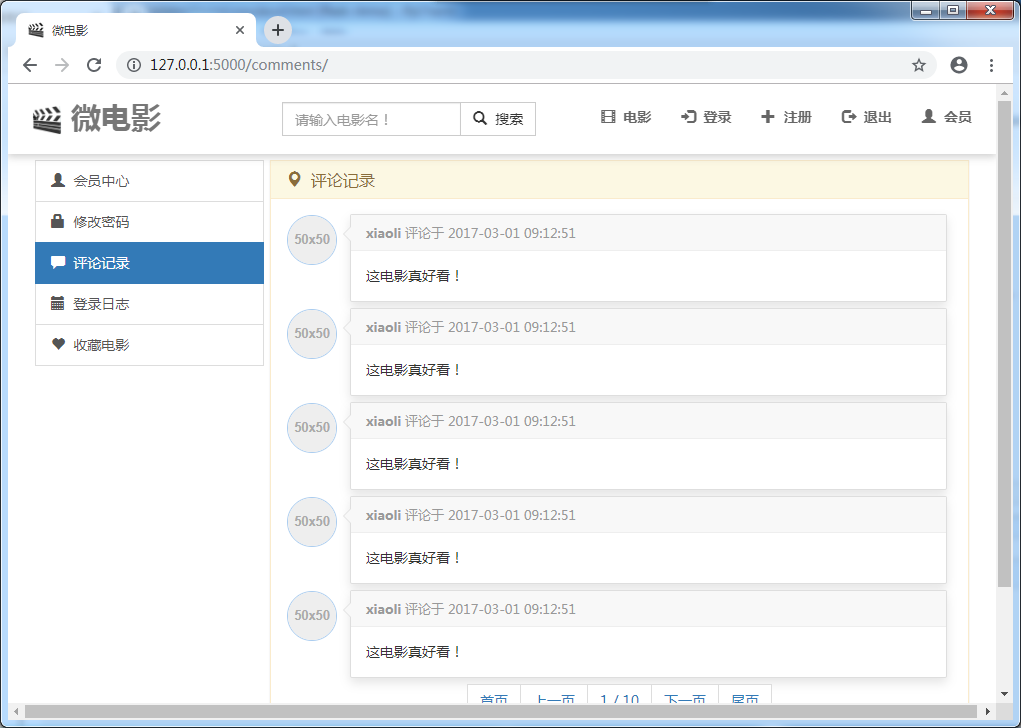Bookmark this page with the star icon

click(x=919, y=65)
